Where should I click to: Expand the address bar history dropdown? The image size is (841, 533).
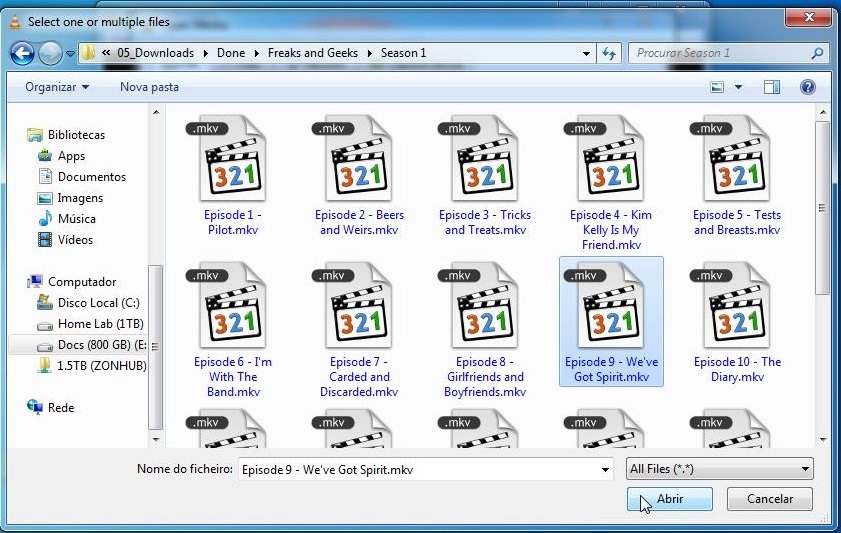click(586, 53)
